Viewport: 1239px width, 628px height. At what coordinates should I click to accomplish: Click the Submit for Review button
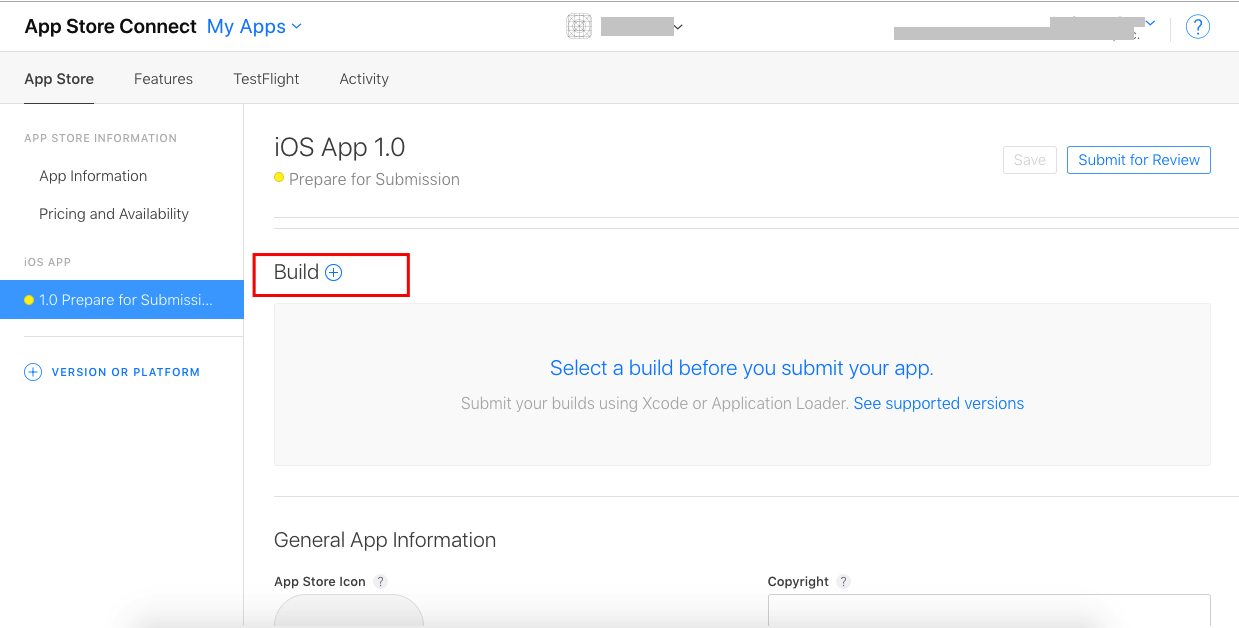point(1139,160)
